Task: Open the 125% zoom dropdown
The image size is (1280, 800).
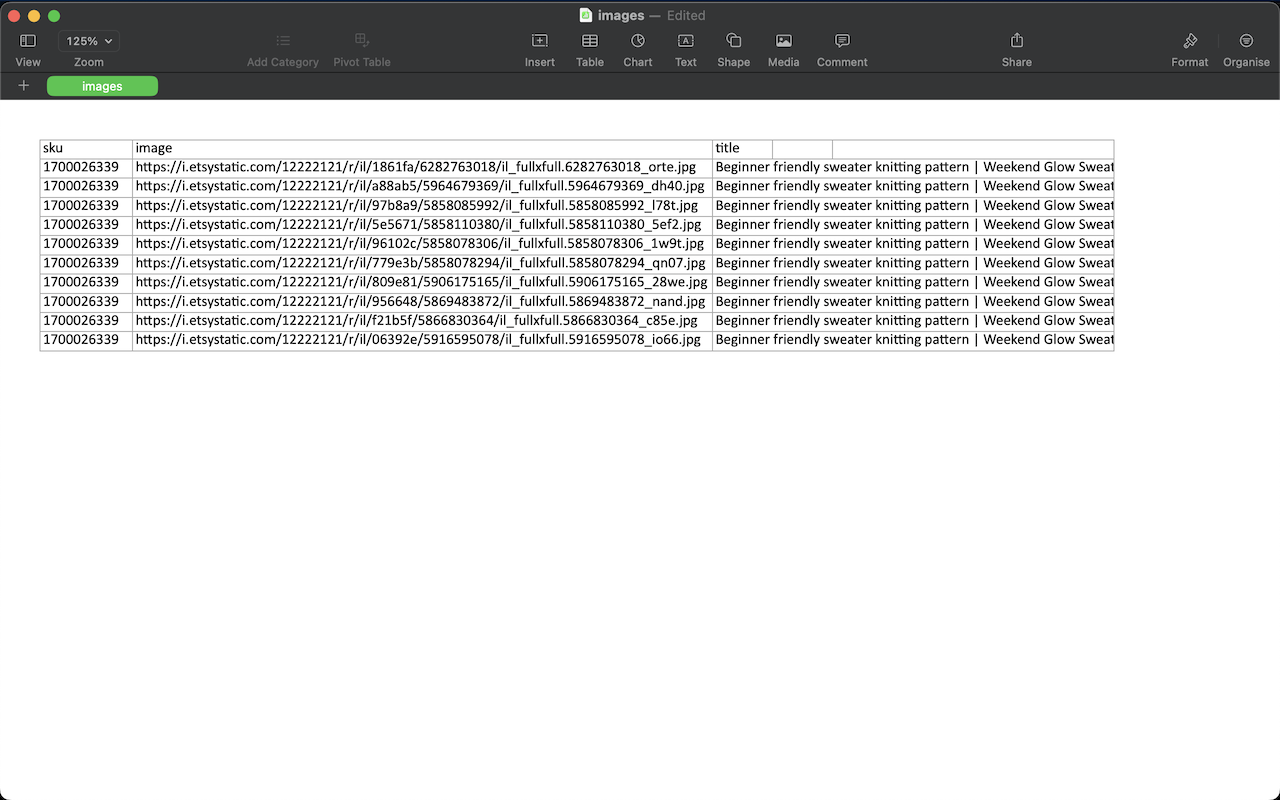Action: [89, 41]
